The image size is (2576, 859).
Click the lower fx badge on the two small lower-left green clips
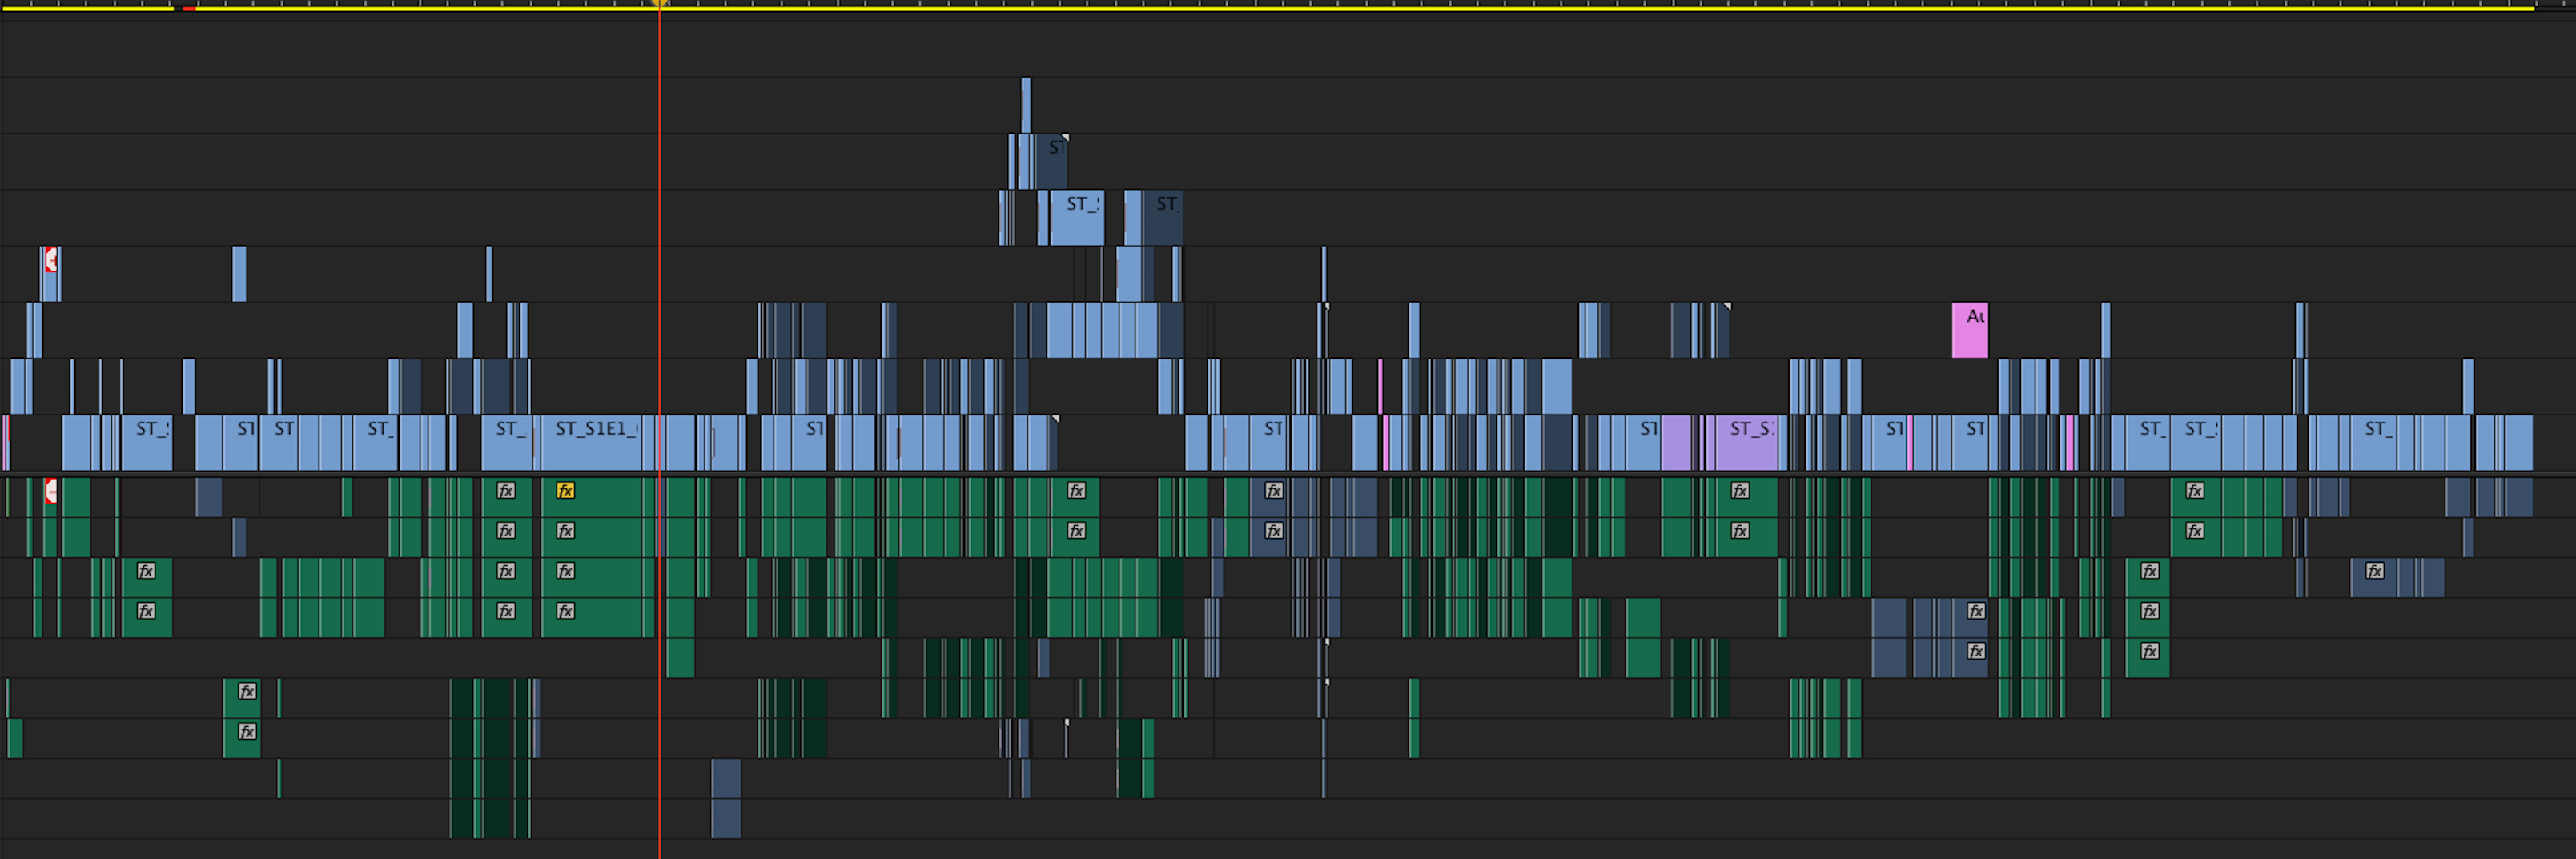coord(247,731)
